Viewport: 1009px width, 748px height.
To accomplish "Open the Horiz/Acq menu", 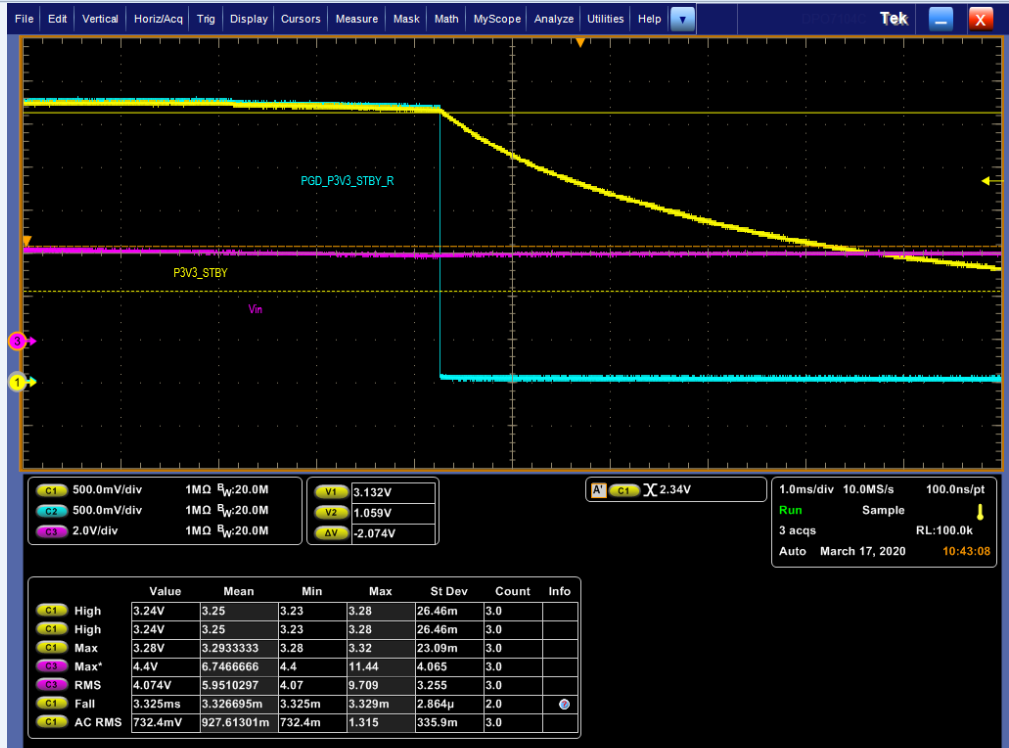I will pos(159,19).
